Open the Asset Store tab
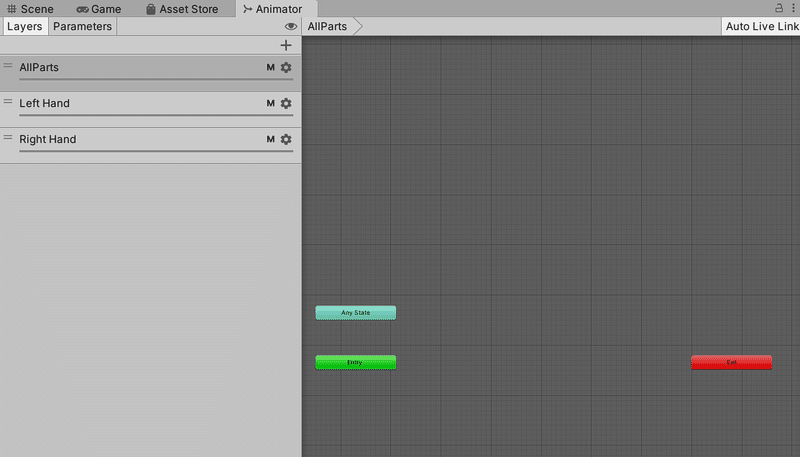The width and height of the screenshot is (800, 457). pyautogui.click(x=182, y=9)
